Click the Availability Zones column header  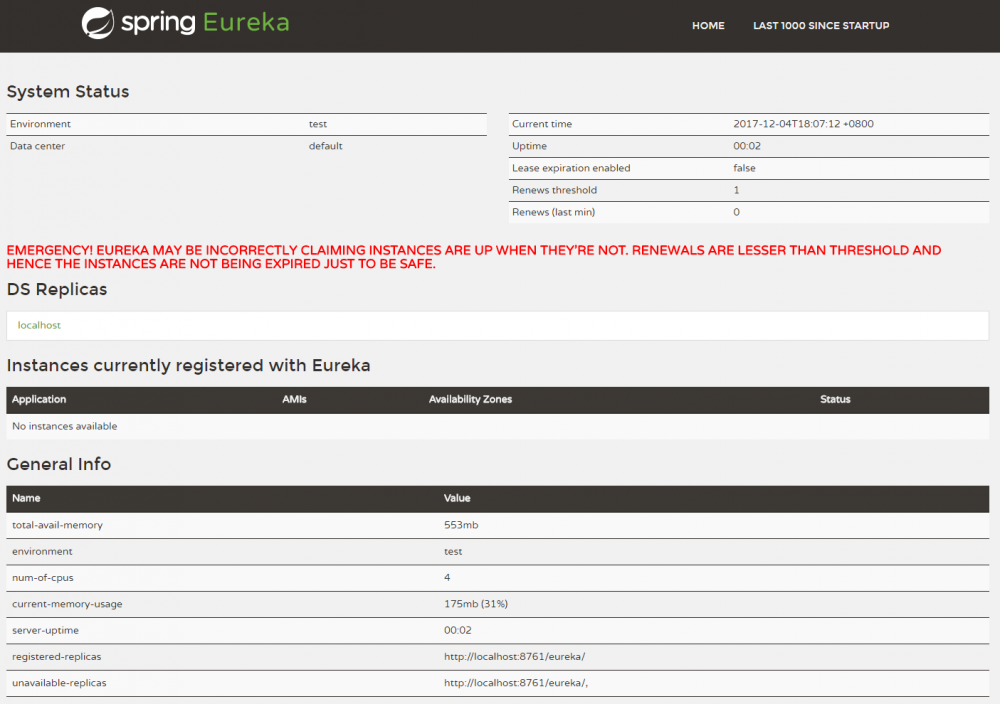tap(470, 399)
